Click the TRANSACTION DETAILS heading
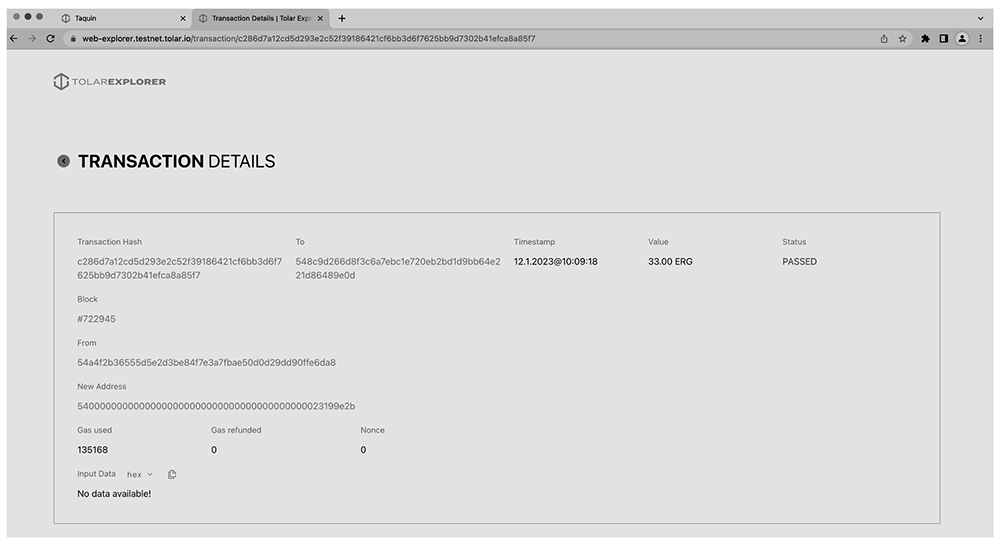Screen dimensions: 1000x546 point(177,161)
